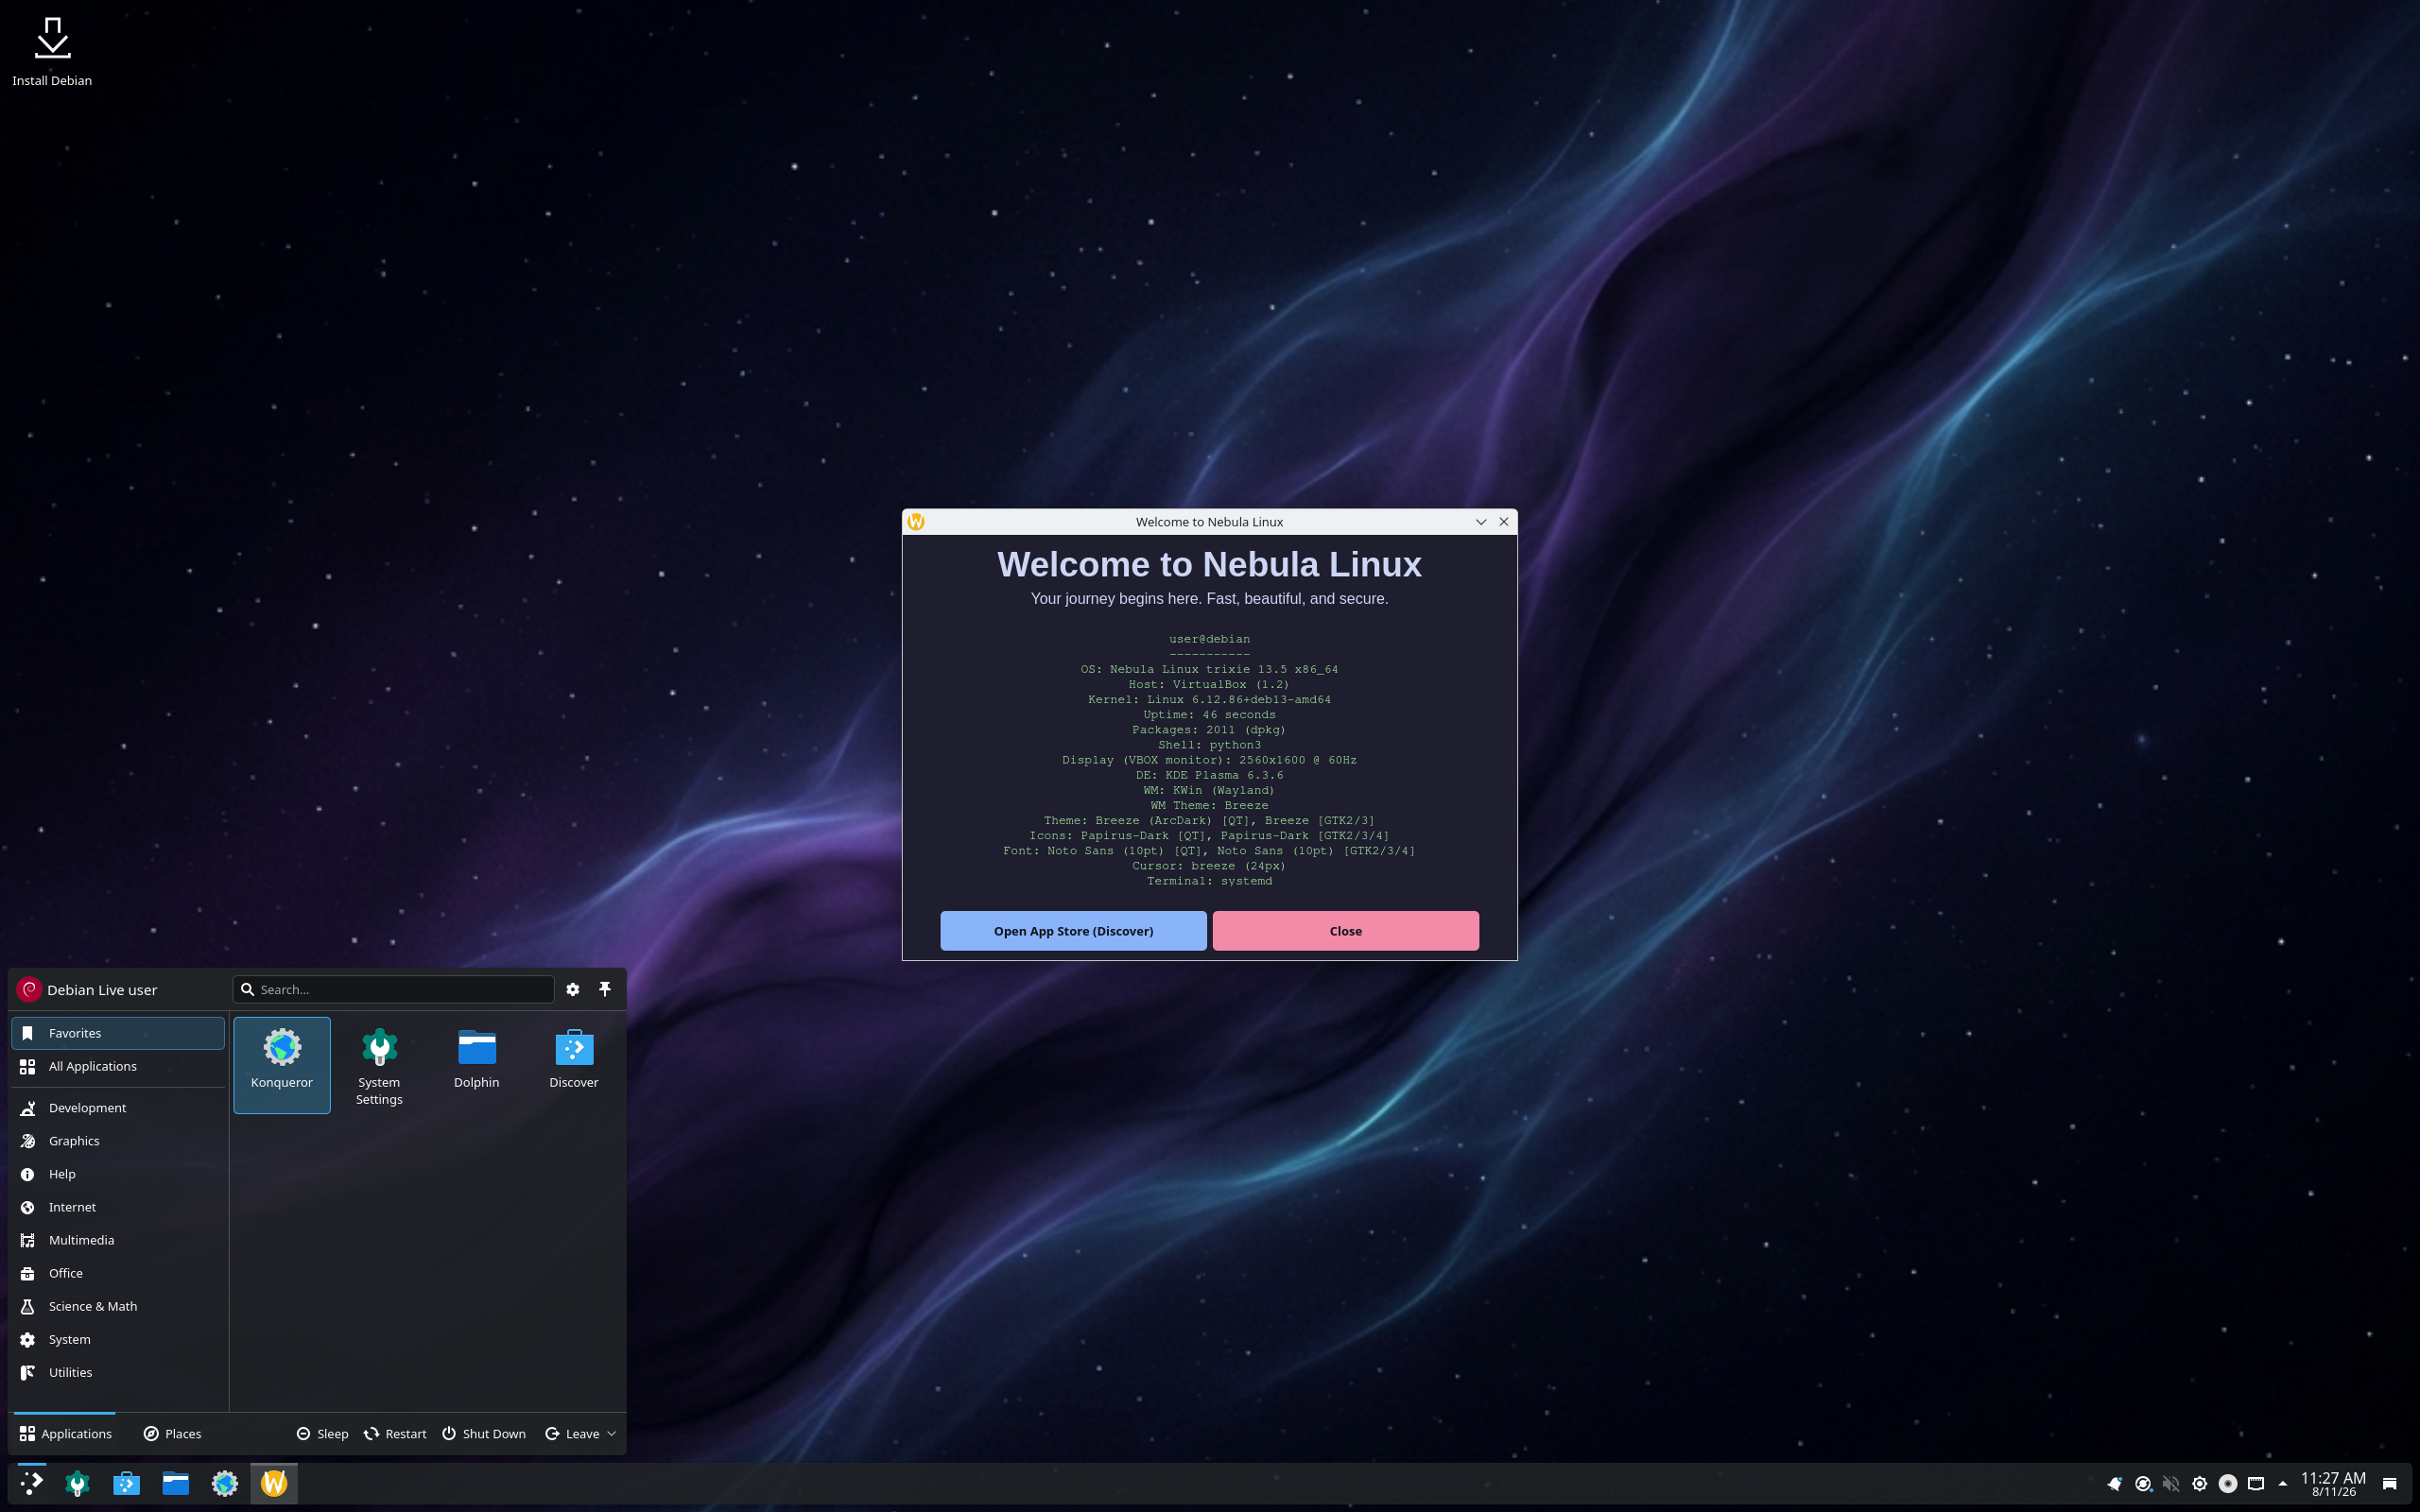
Task: Click the 'Welcome to Nebula Linux' heading
Action: click(1209, 565)
